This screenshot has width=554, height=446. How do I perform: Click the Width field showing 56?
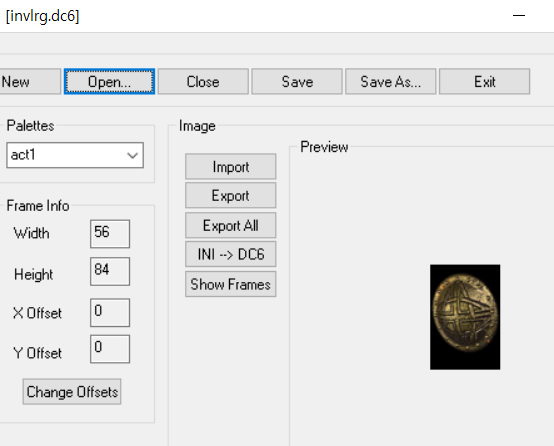(x=110, y=234)
